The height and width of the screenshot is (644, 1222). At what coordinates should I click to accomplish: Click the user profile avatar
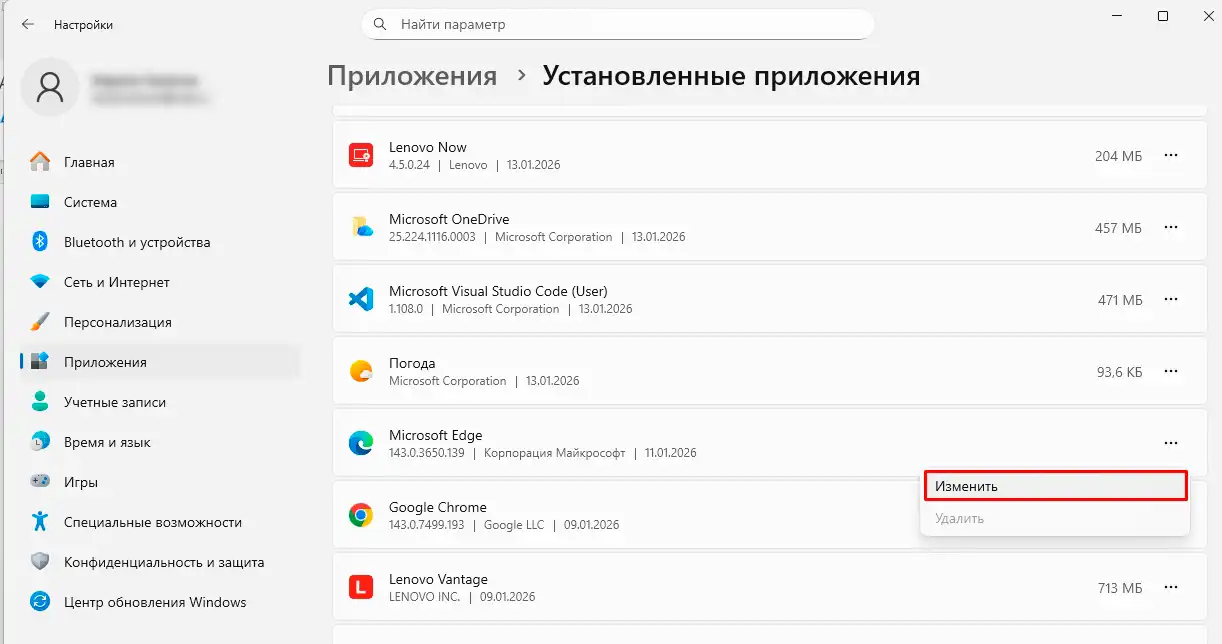(49, 87)
